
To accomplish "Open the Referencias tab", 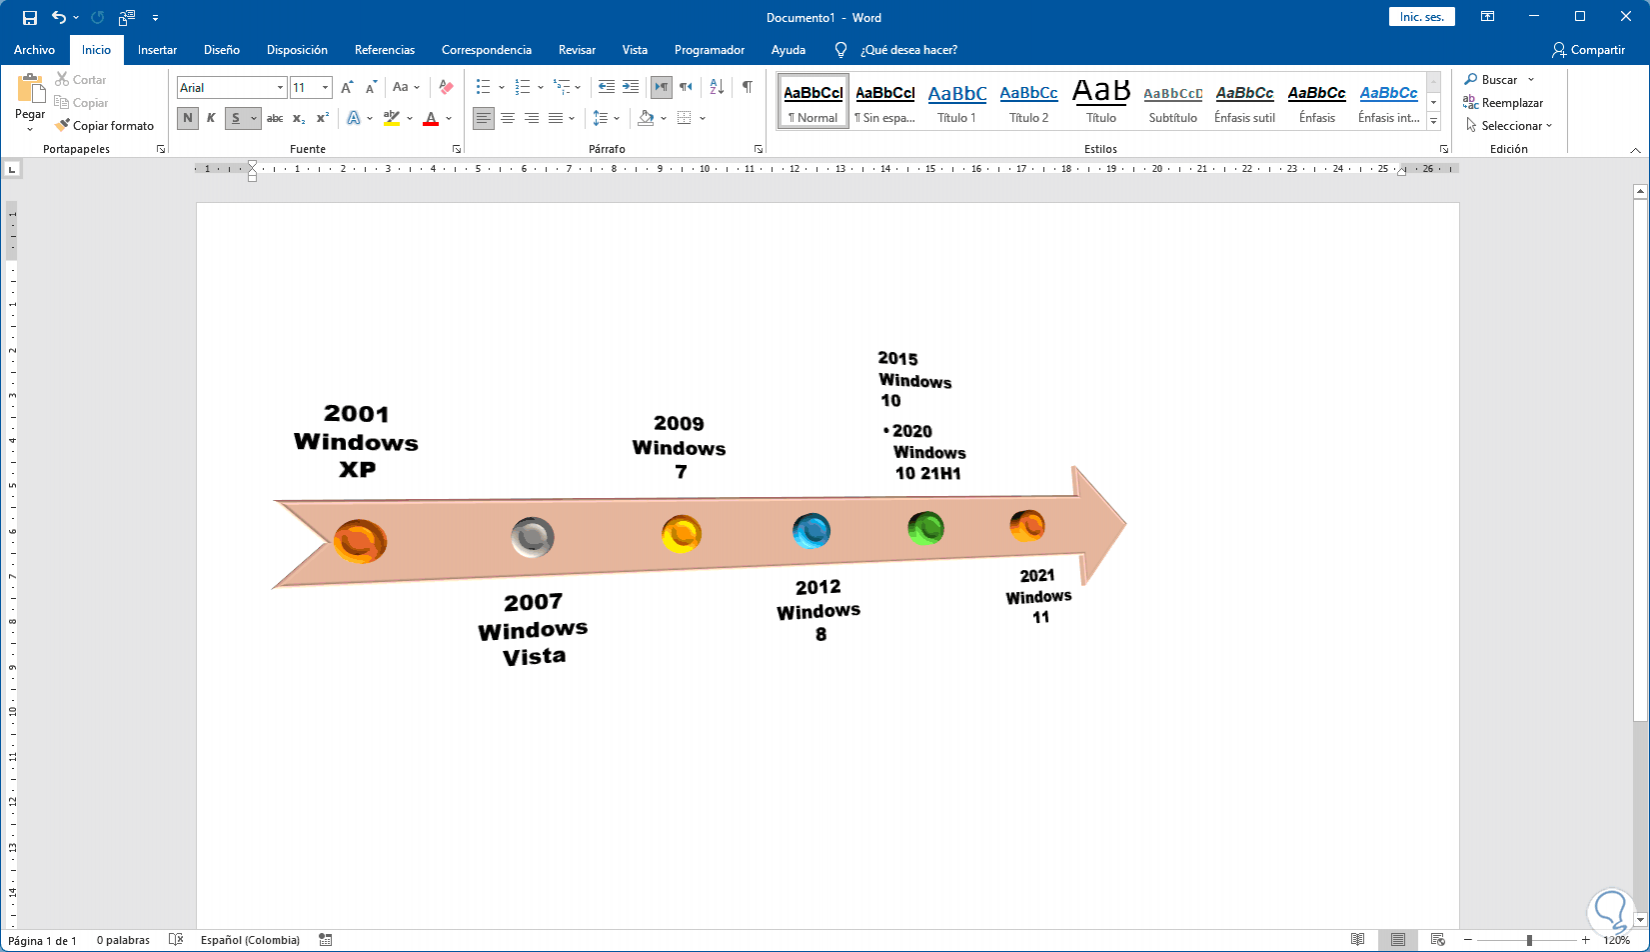I will (385, 50).
